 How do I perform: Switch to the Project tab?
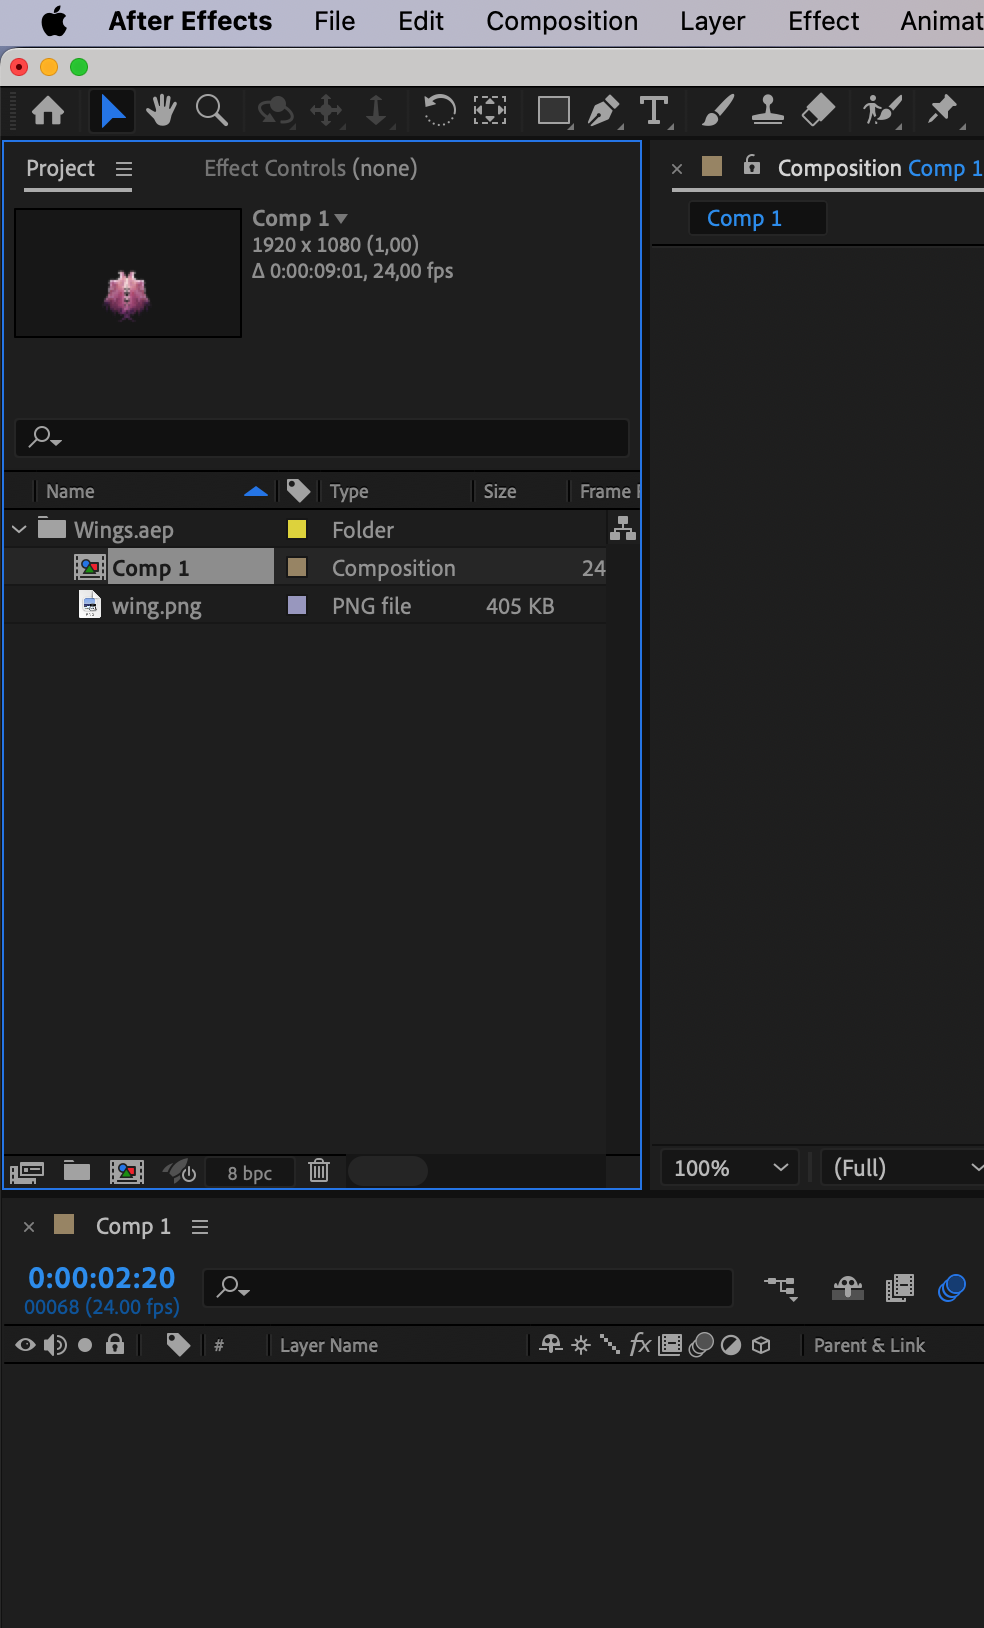pos(60,168)
